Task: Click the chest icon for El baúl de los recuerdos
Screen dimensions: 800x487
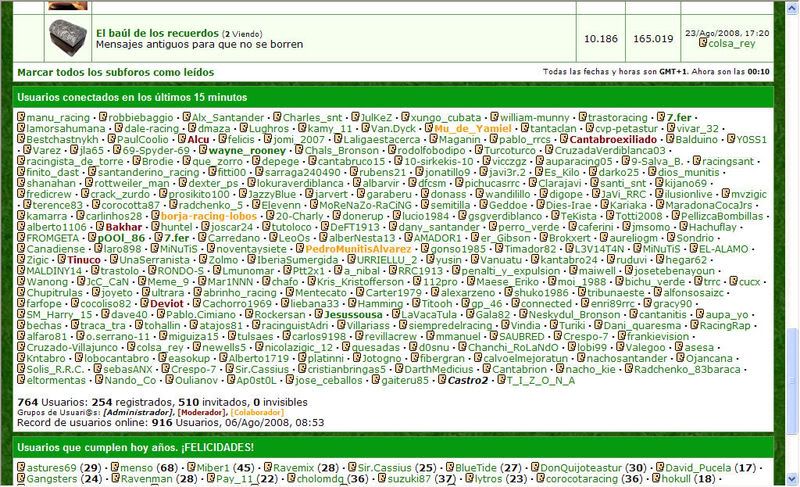Action: [68, 37]
